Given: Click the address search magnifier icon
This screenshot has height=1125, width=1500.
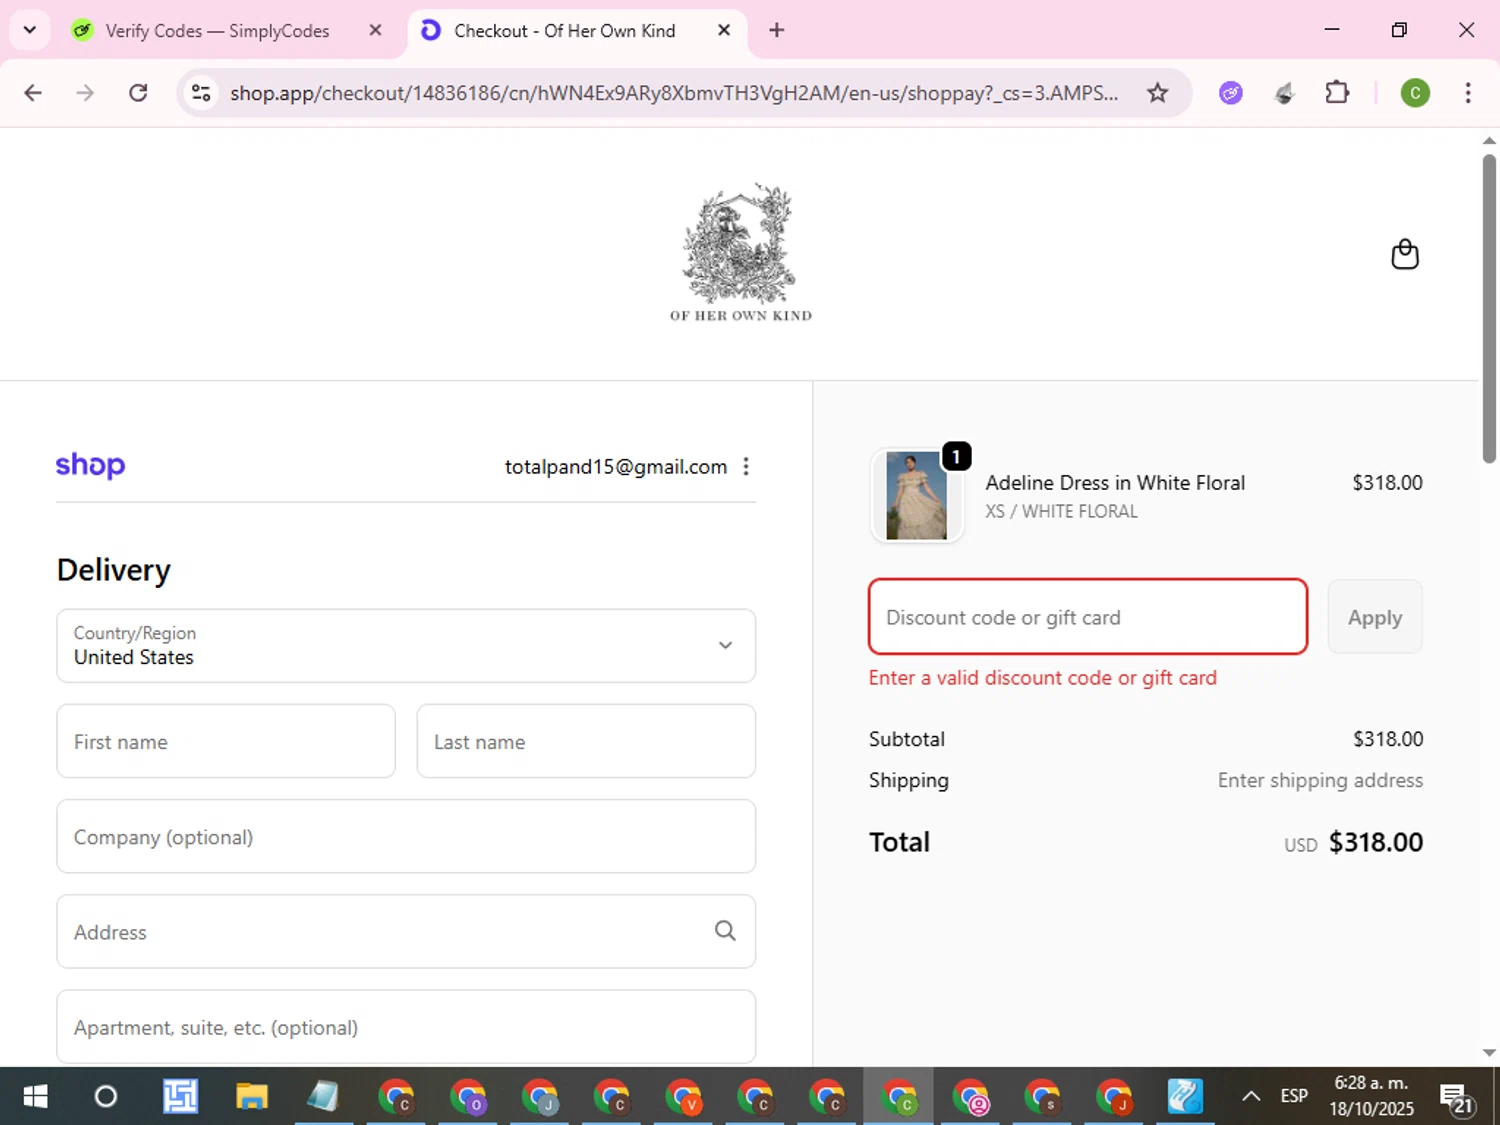Looking at the screenshot, I should [x=725, y=931].
